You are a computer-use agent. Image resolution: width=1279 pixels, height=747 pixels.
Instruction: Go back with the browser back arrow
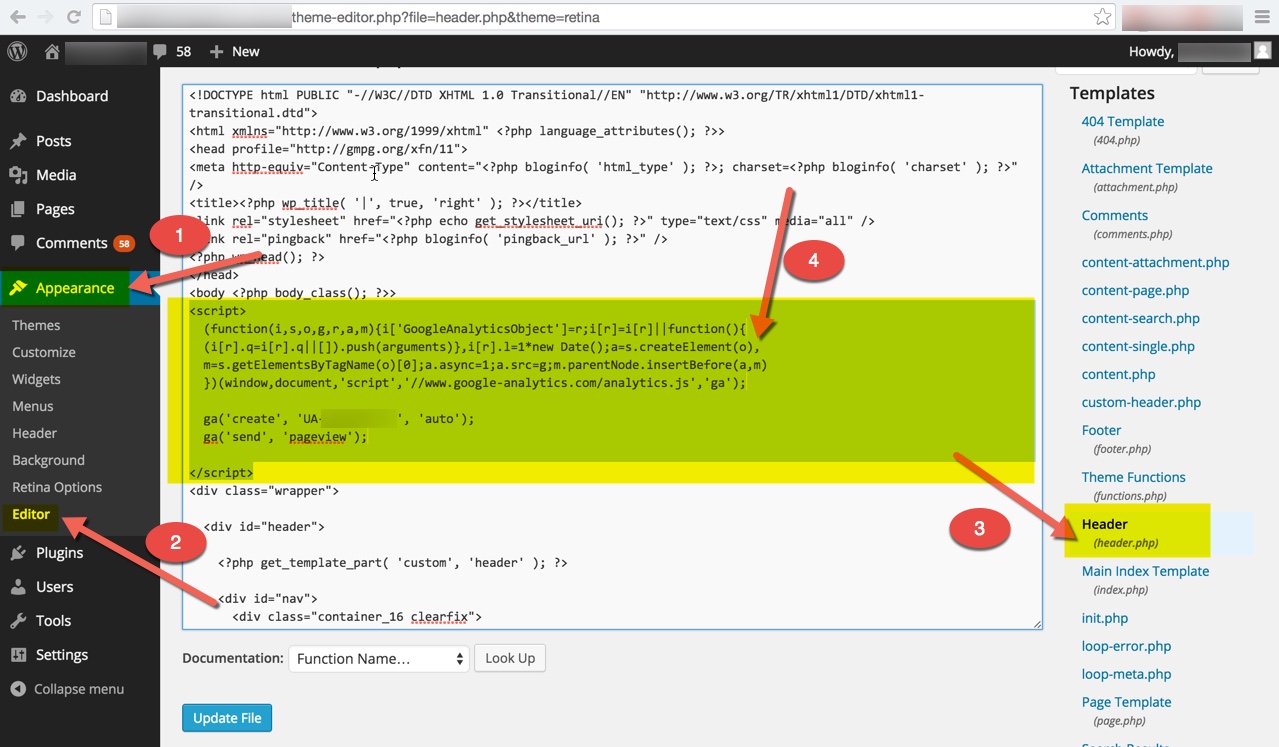click(x=18, y=17)
